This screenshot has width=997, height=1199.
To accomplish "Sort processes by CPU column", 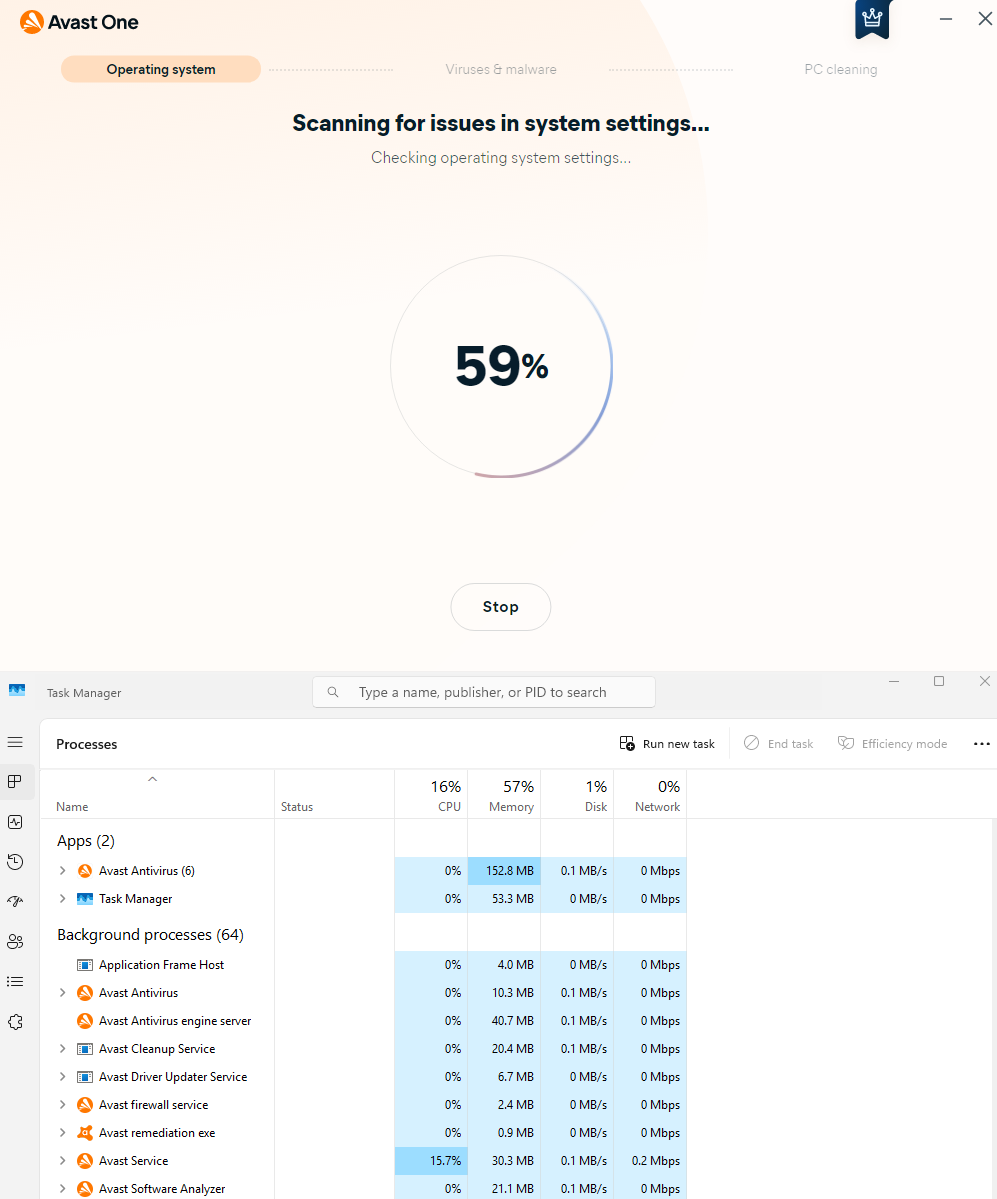I will [431, 795].
